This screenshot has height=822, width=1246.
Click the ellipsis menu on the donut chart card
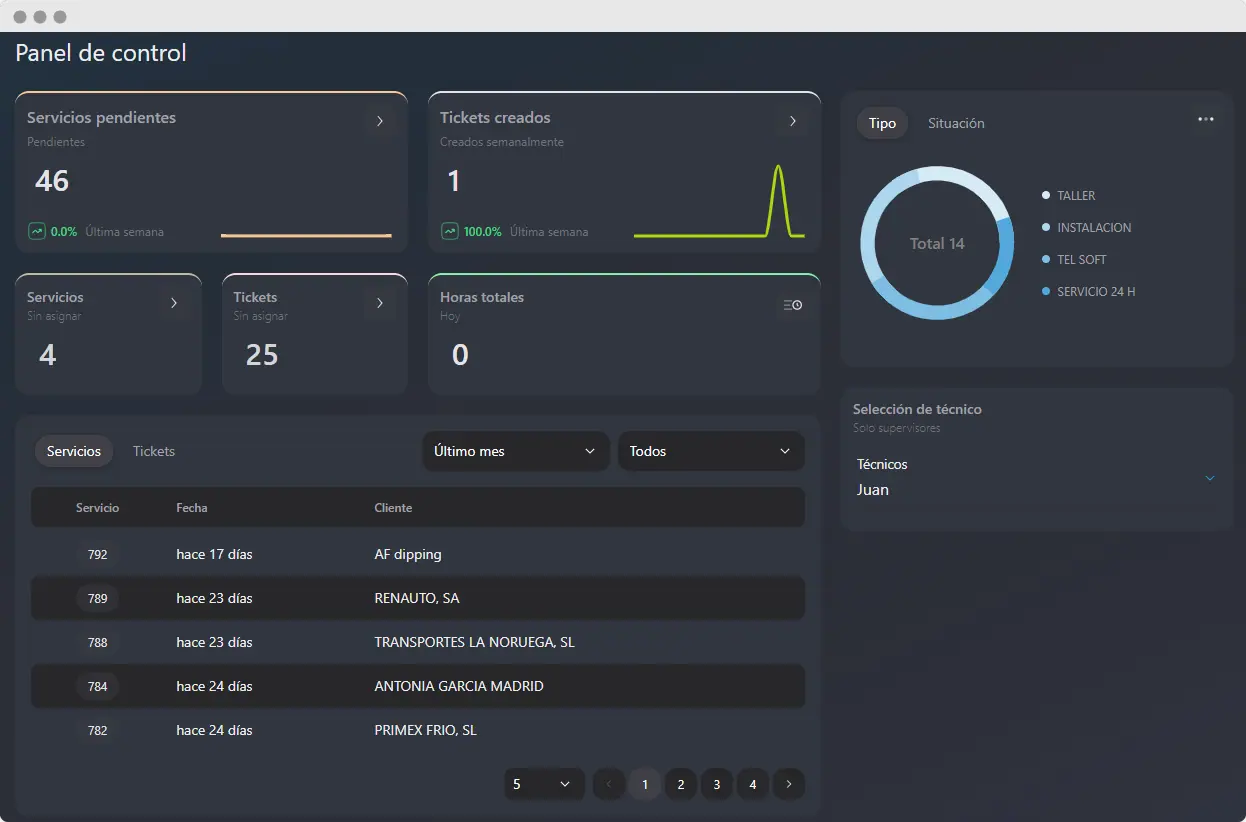click(1206, 119)
